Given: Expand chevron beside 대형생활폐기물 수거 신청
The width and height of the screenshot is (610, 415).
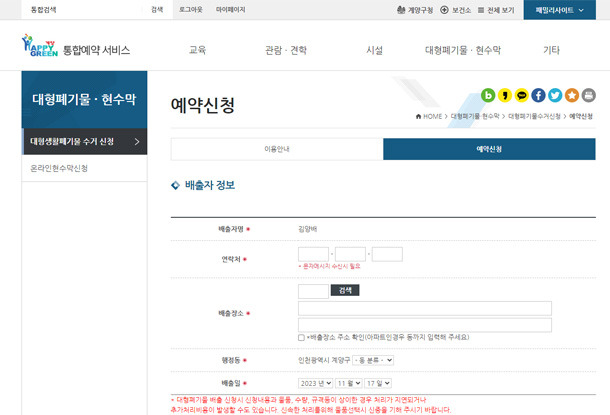Looking at the screenshot, I should 137,142.
